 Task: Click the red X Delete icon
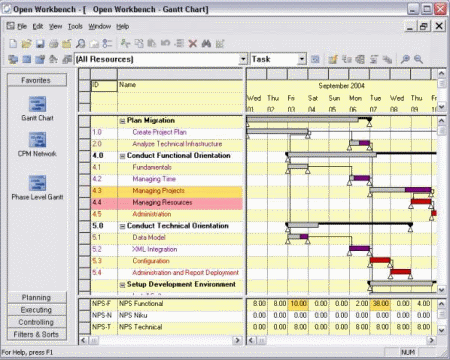point(193,43)
